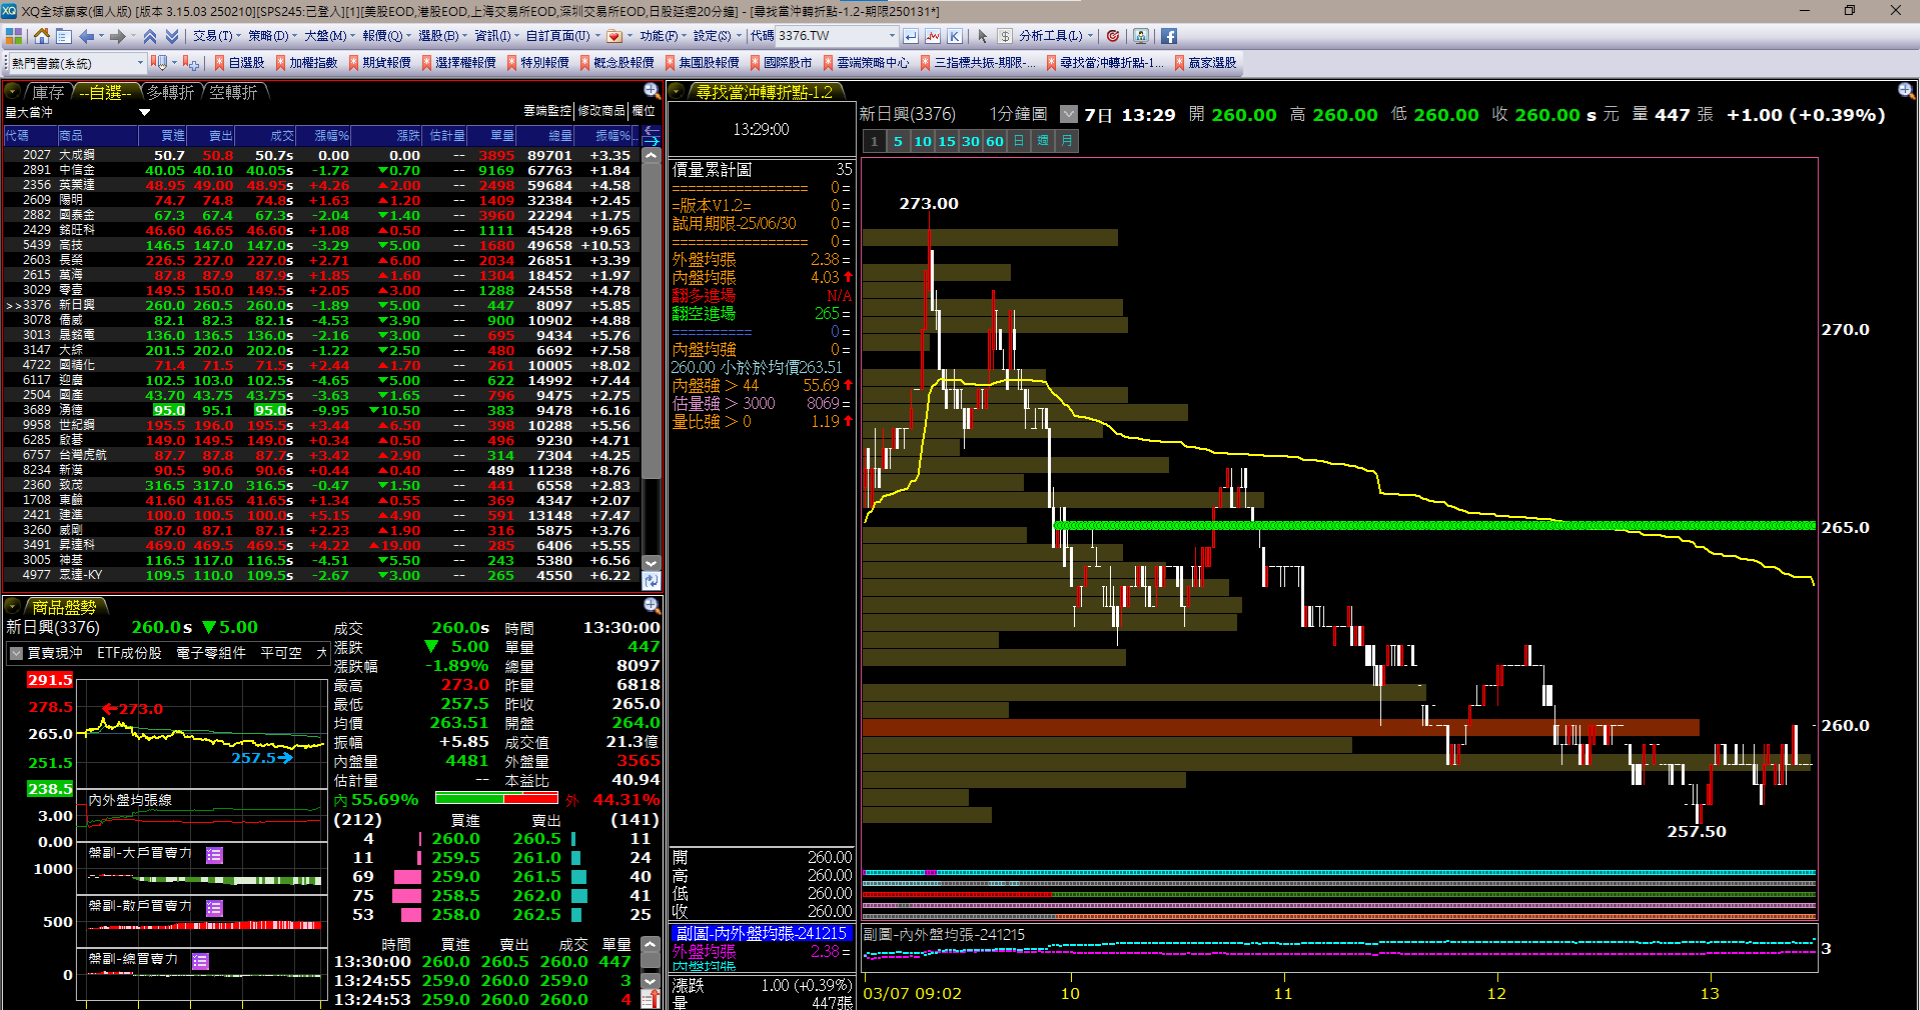This screenshot has height=1010, width=1920.
Task: Open the 盤副-大戶買賣力 indicator list icon
Action: [x=214, y=855]
